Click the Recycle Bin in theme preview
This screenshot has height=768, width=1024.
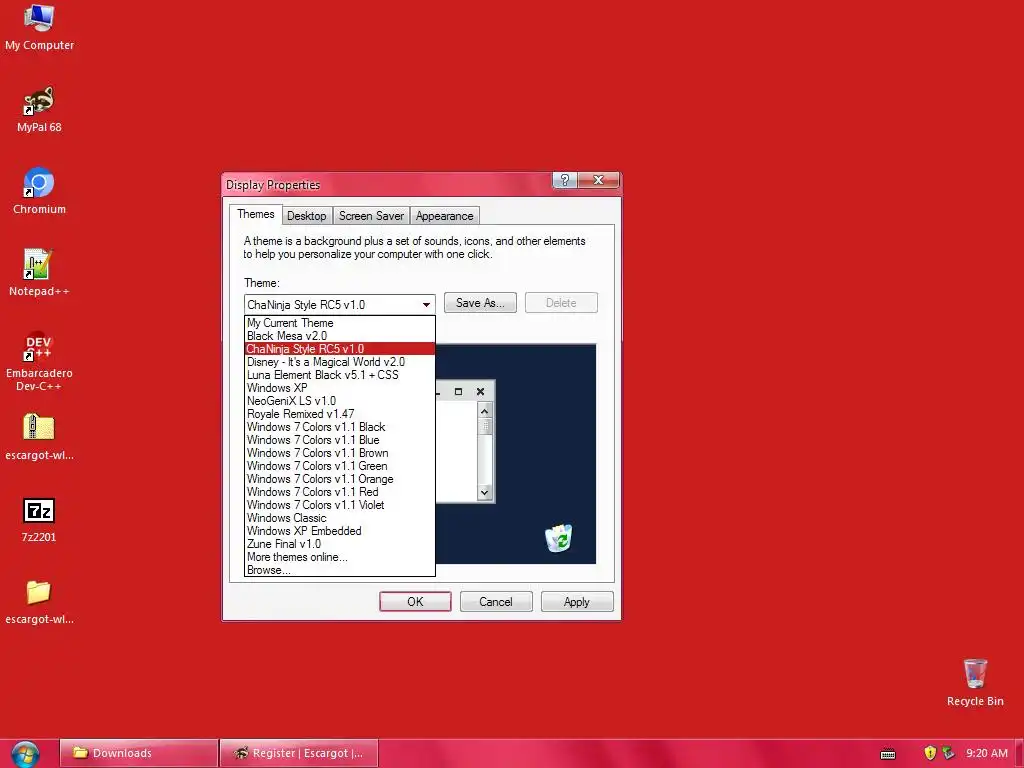click(x=558, y=538)
